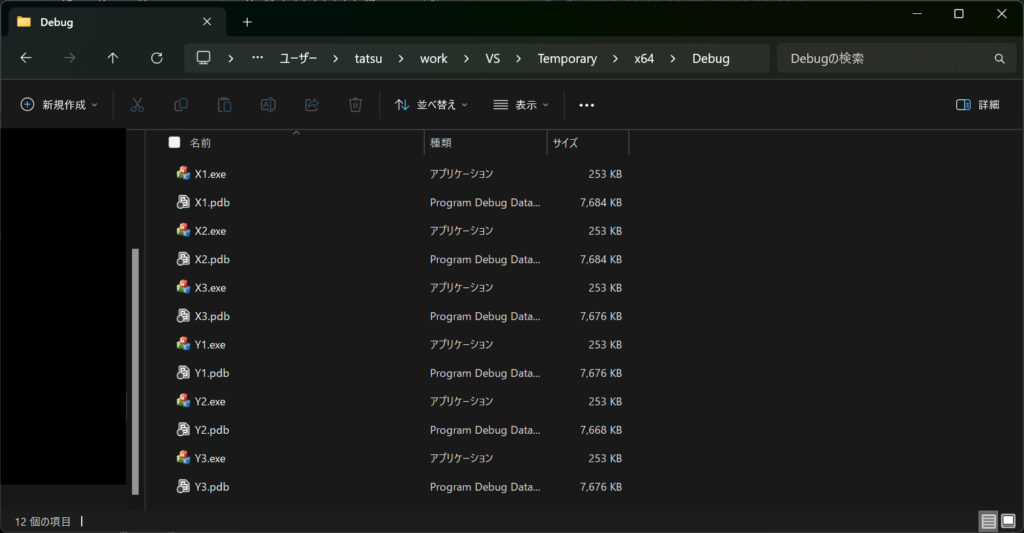Expand the 並べ替え sort dropdown
This screenshot has width=1024, height=533.
[431, 104]
